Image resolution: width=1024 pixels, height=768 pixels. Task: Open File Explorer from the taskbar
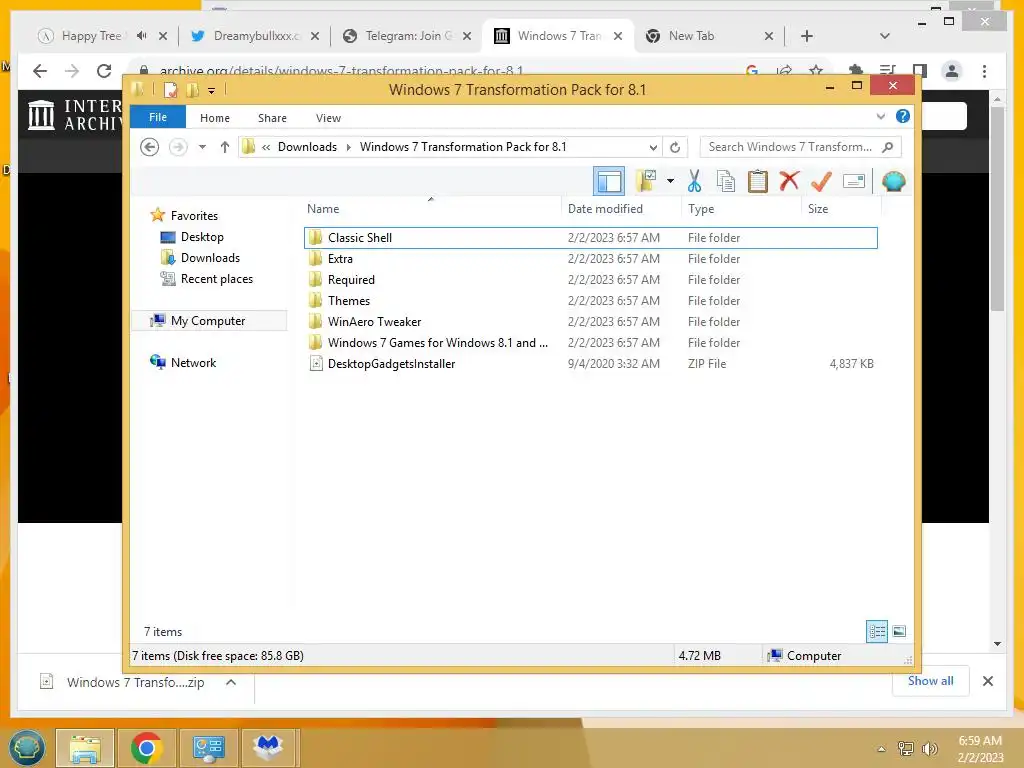(85, 748)
